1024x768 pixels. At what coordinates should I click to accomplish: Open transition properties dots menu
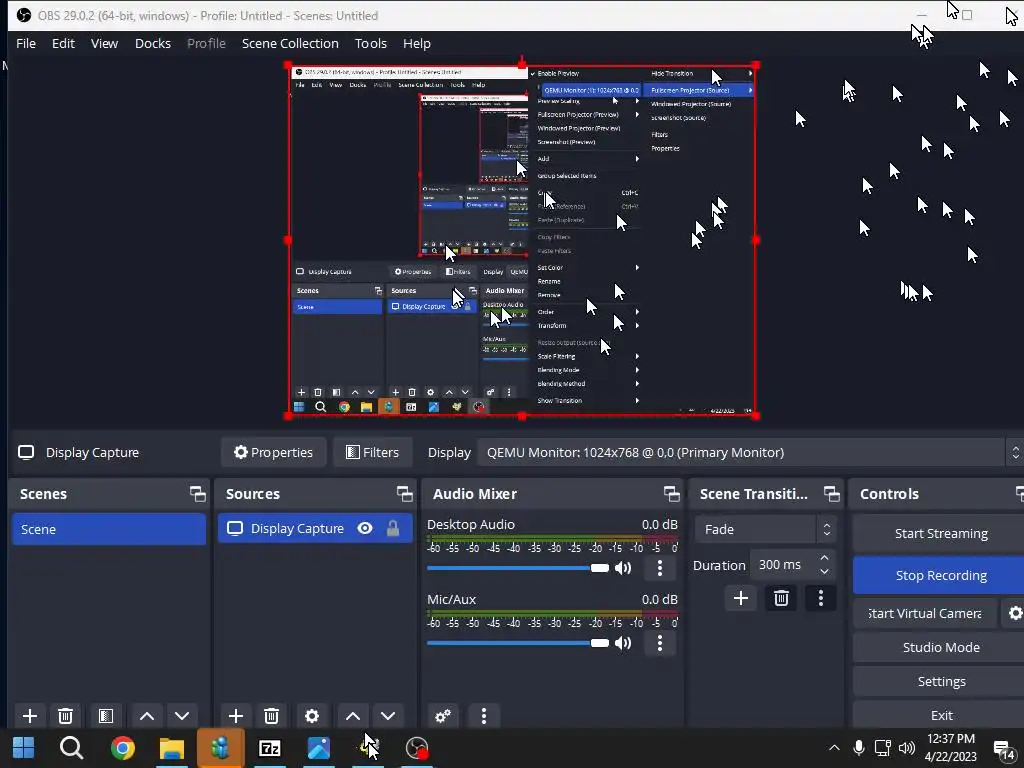(821, 598)
